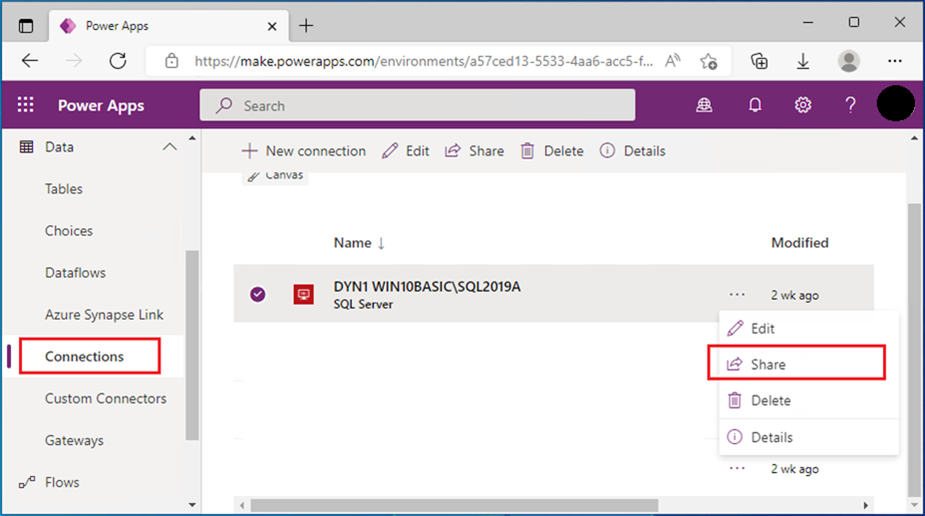Image resolution: width=925 pixels, height=516 pixels.
Task: Click the horizontal scrollbar thumb
Action: pos(454,505)
